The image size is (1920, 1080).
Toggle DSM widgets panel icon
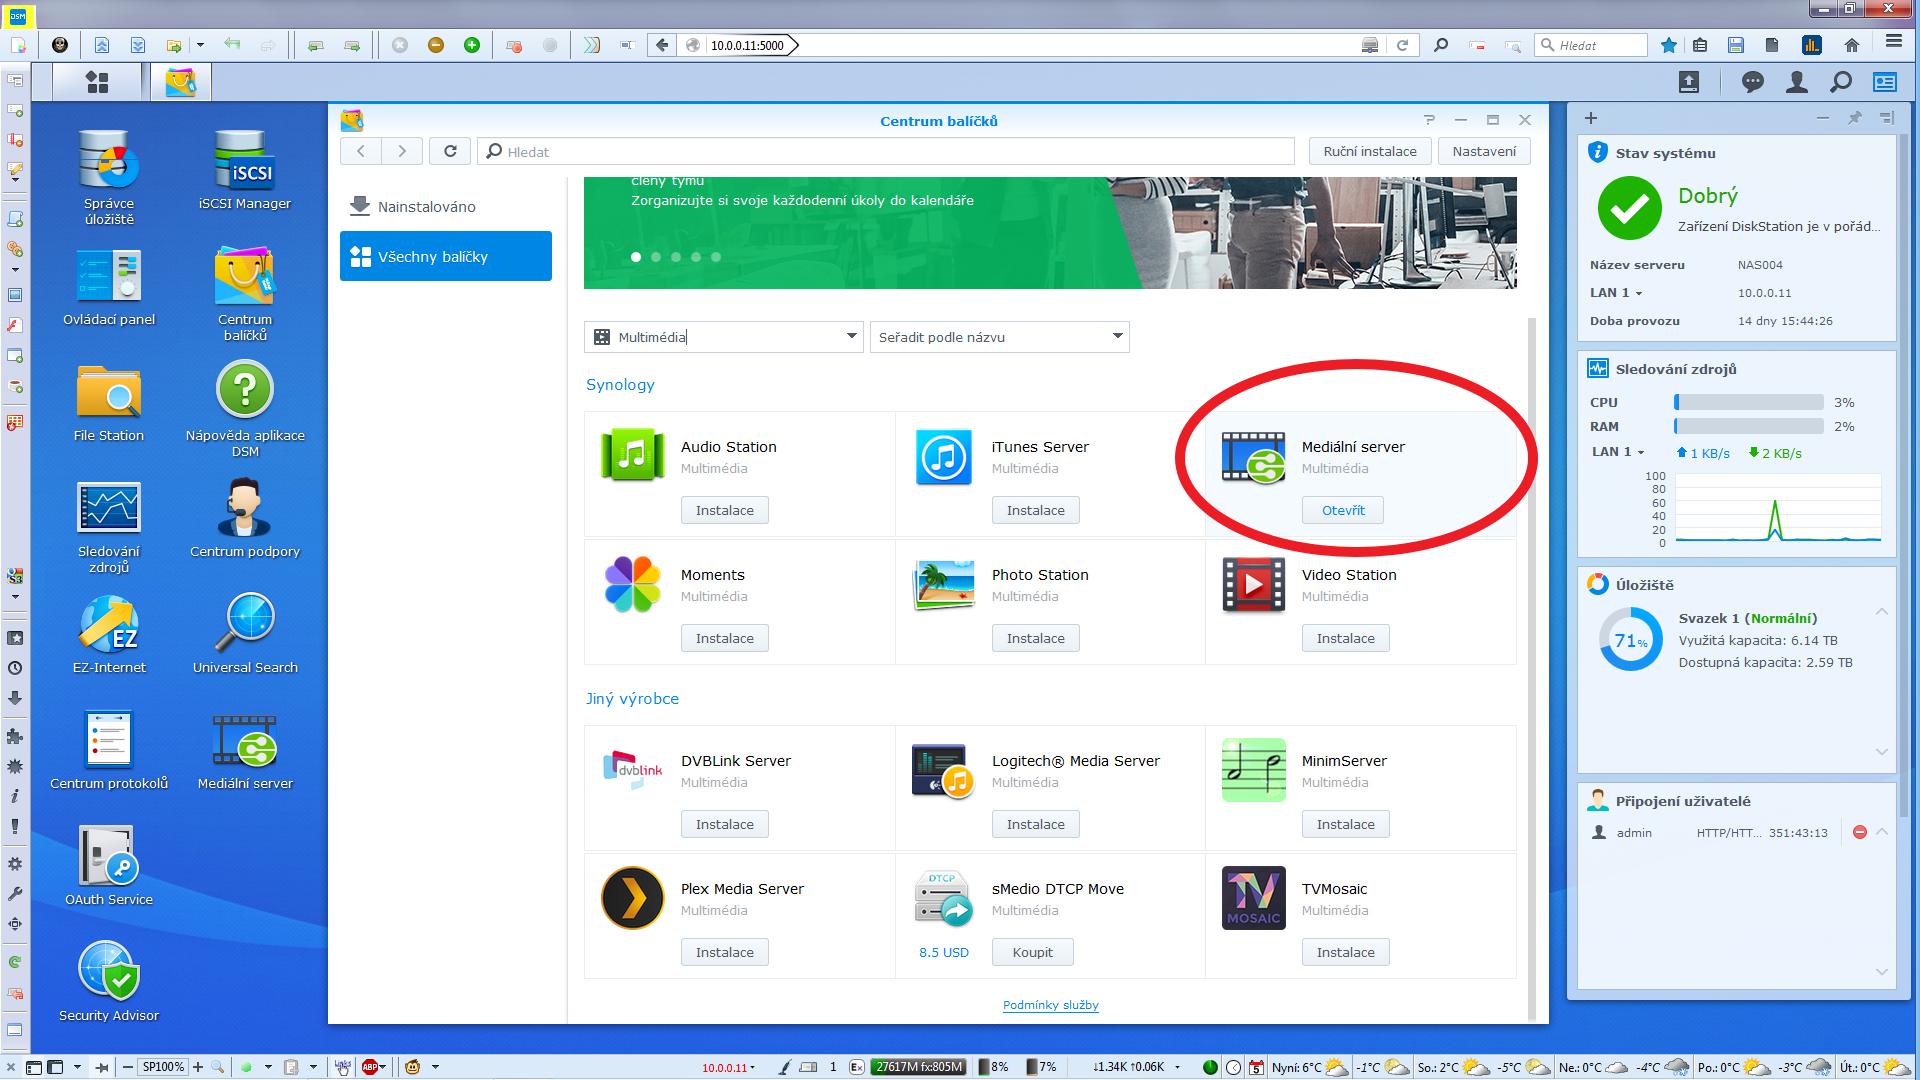tap(1885, 82)
